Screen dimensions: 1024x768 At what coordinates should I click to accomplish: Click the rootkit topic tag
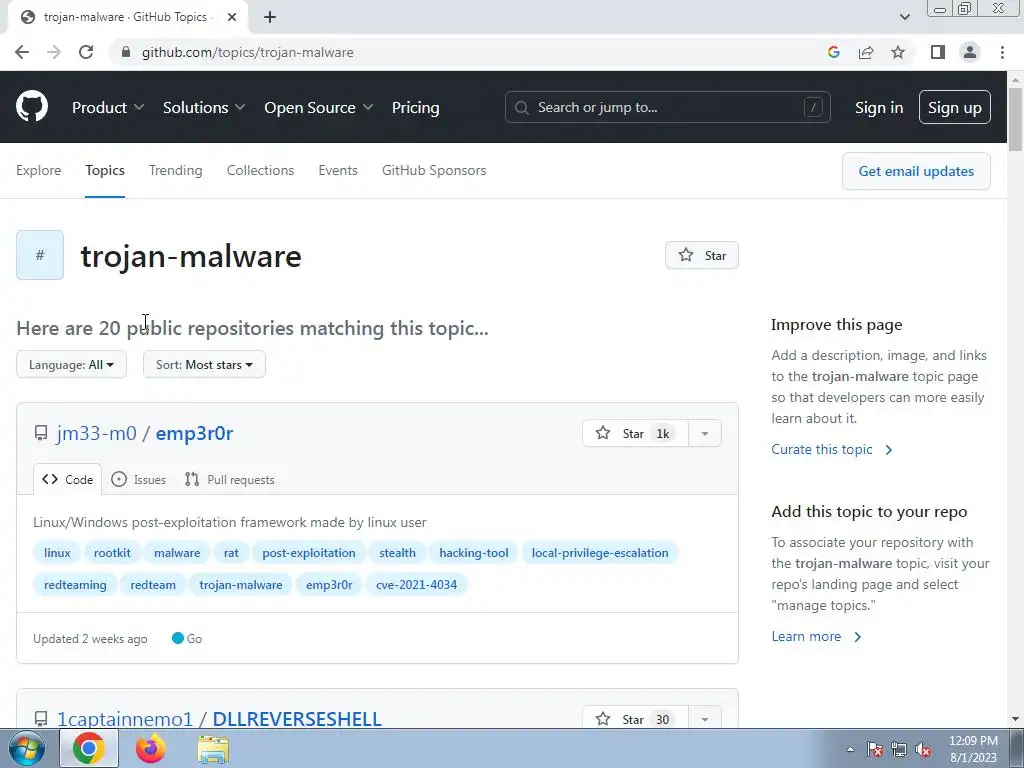tap(112, 552)
